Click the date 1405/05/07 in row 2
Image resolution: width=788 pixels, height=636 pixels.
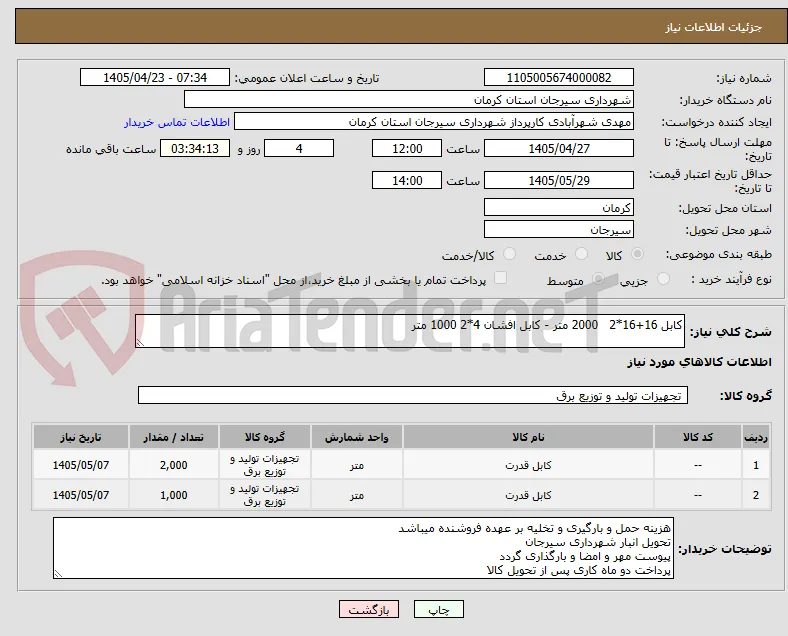(x=80, y=495)
